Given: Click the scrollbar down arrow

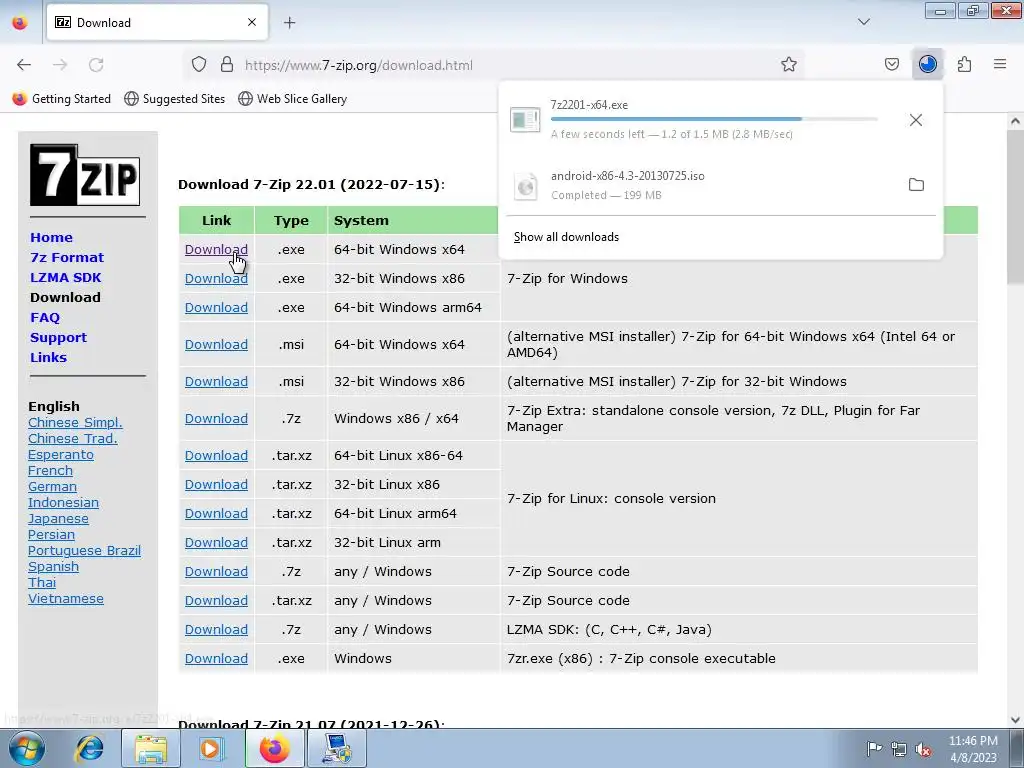Looking at the screenshot, I should (x=1014, y=720).
